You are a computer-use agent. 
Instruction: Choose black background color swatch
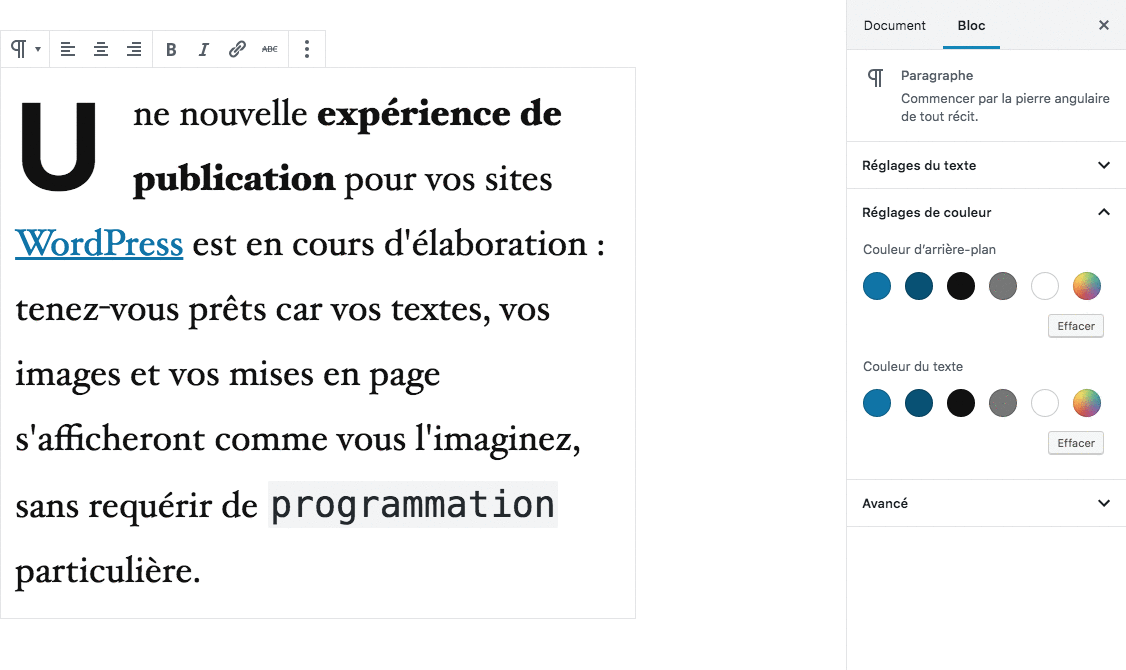[961, 287]
